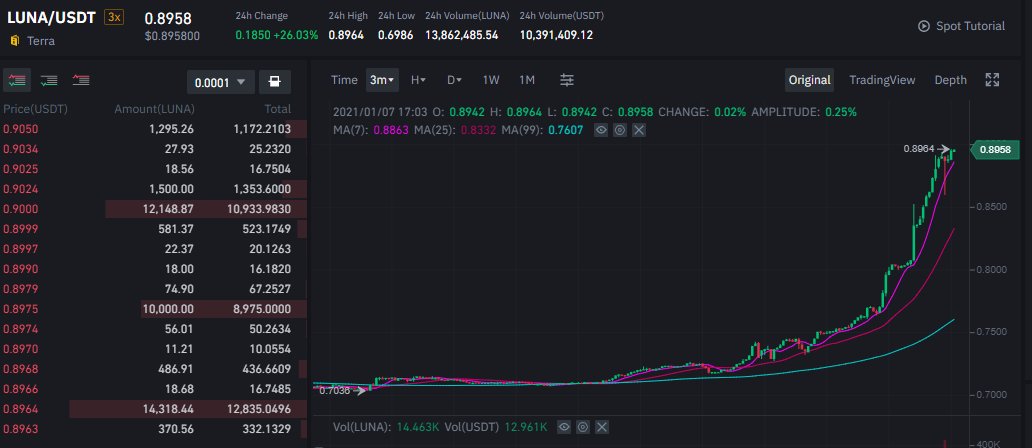The height and width of the screenshot is (448, 1032).
Task: Select ask price 0.8997
Action: coord(20,249)
